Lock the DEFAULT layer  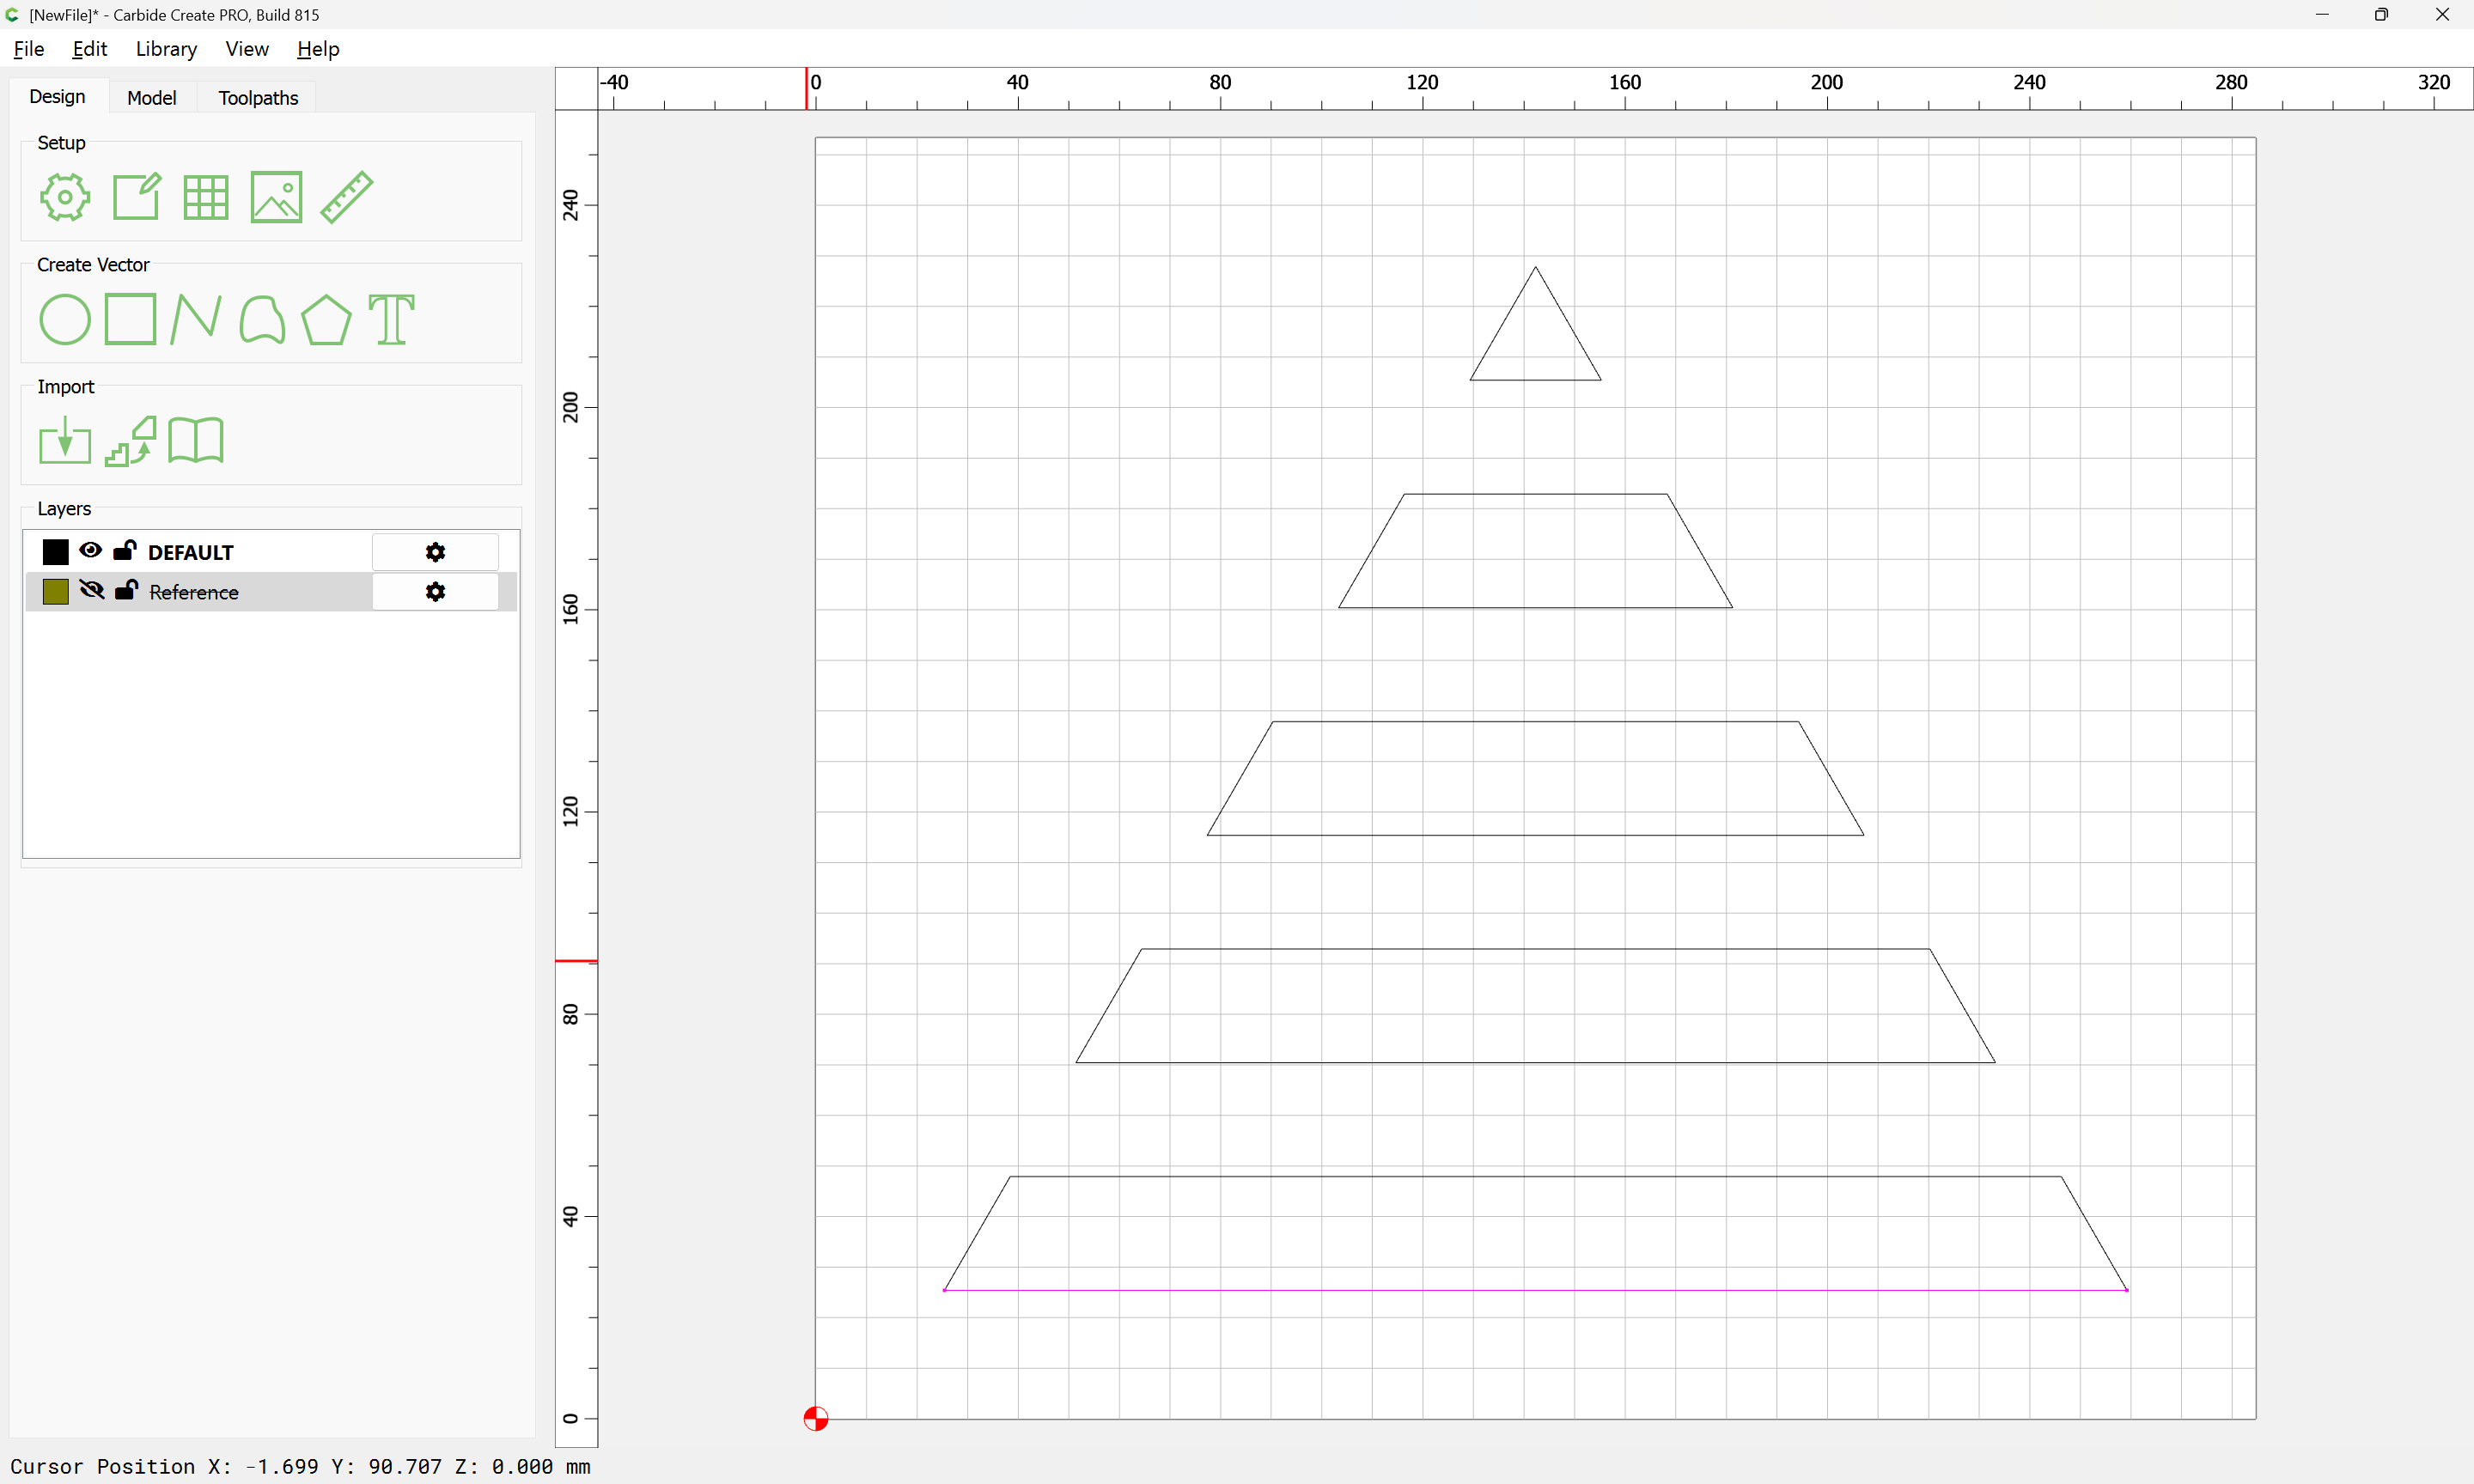(x=125, y=550)
